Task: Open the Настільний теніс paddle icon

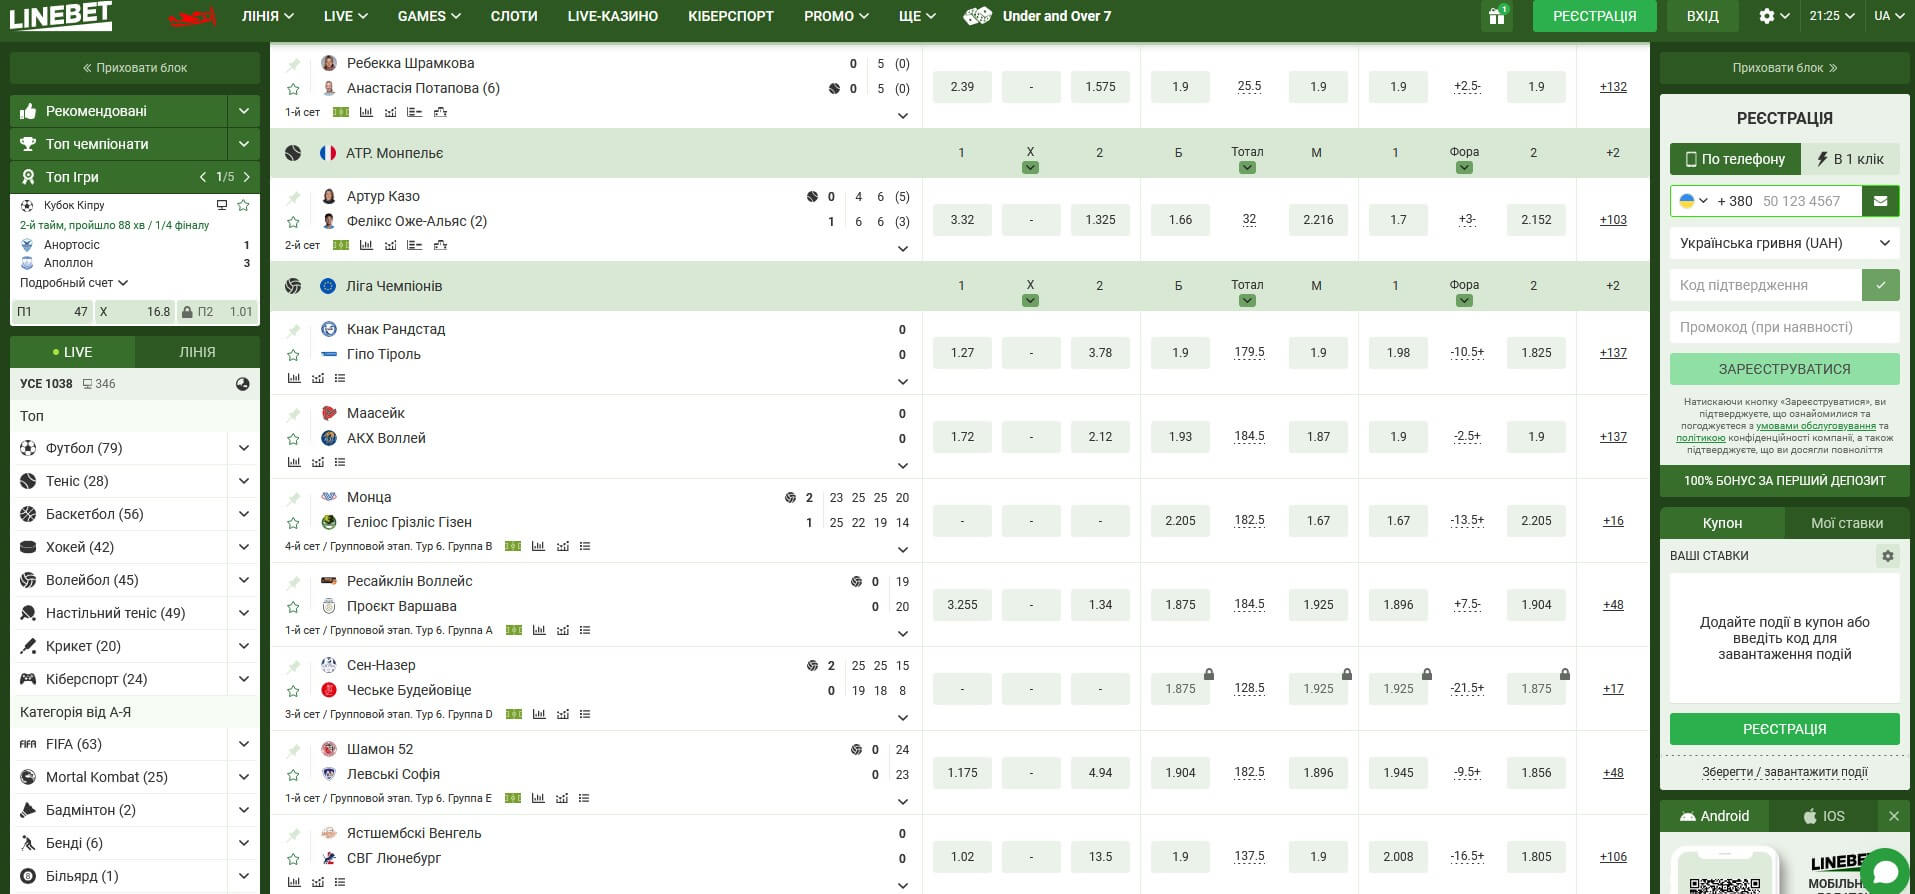Action: (x=28, y=613)
